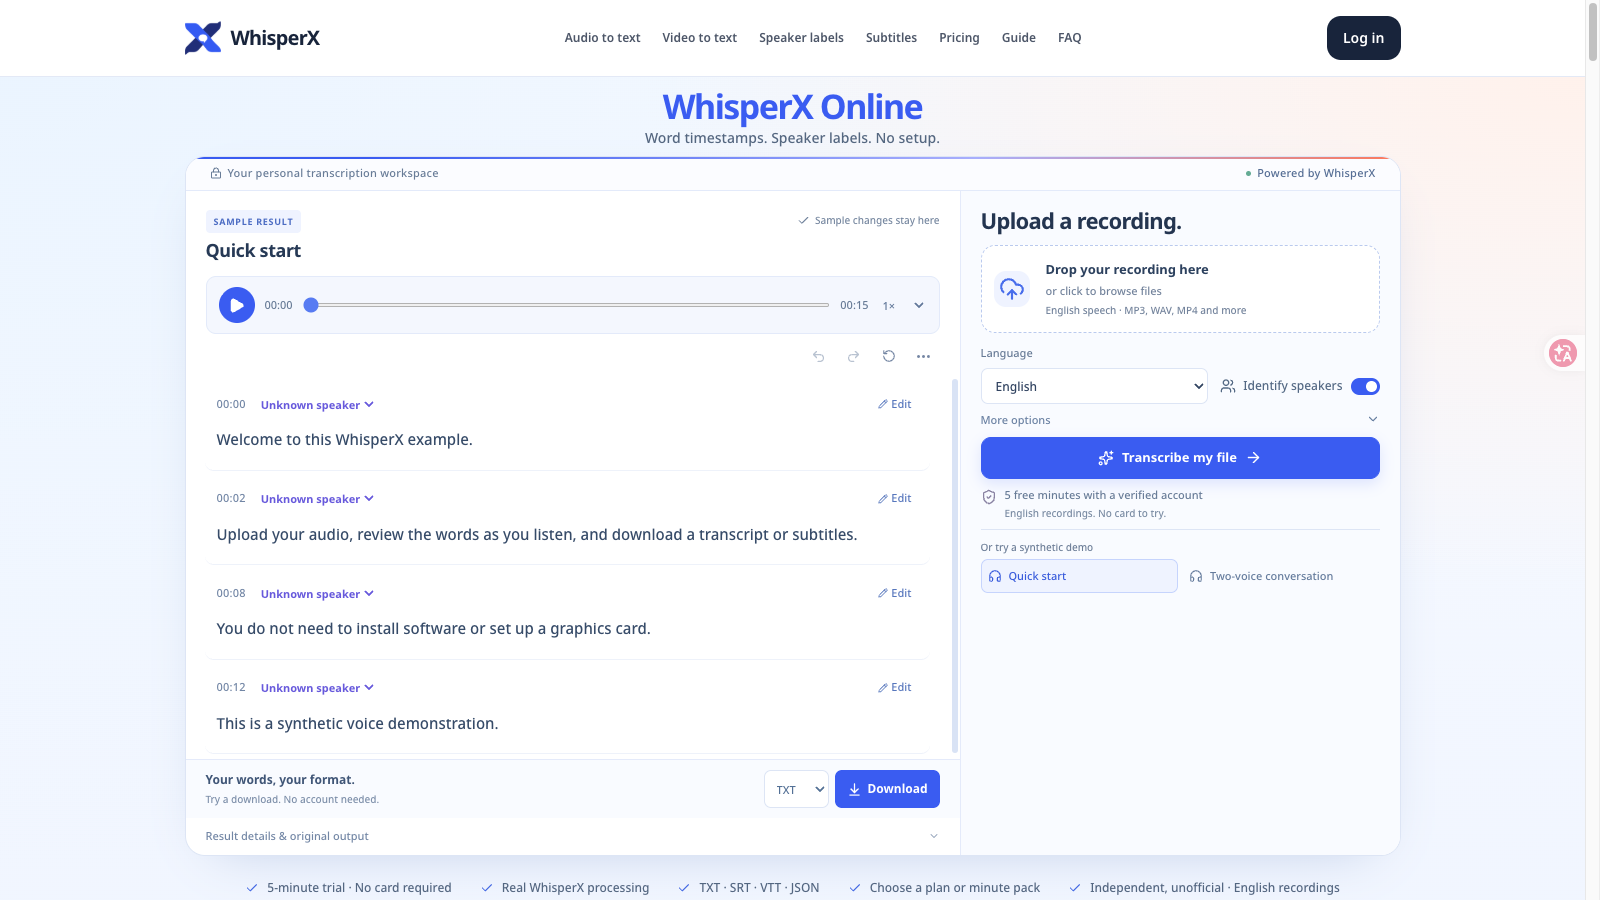Go to Audio to text
The height and width of the screenshot is (900, 1600).
pos(602,38)
